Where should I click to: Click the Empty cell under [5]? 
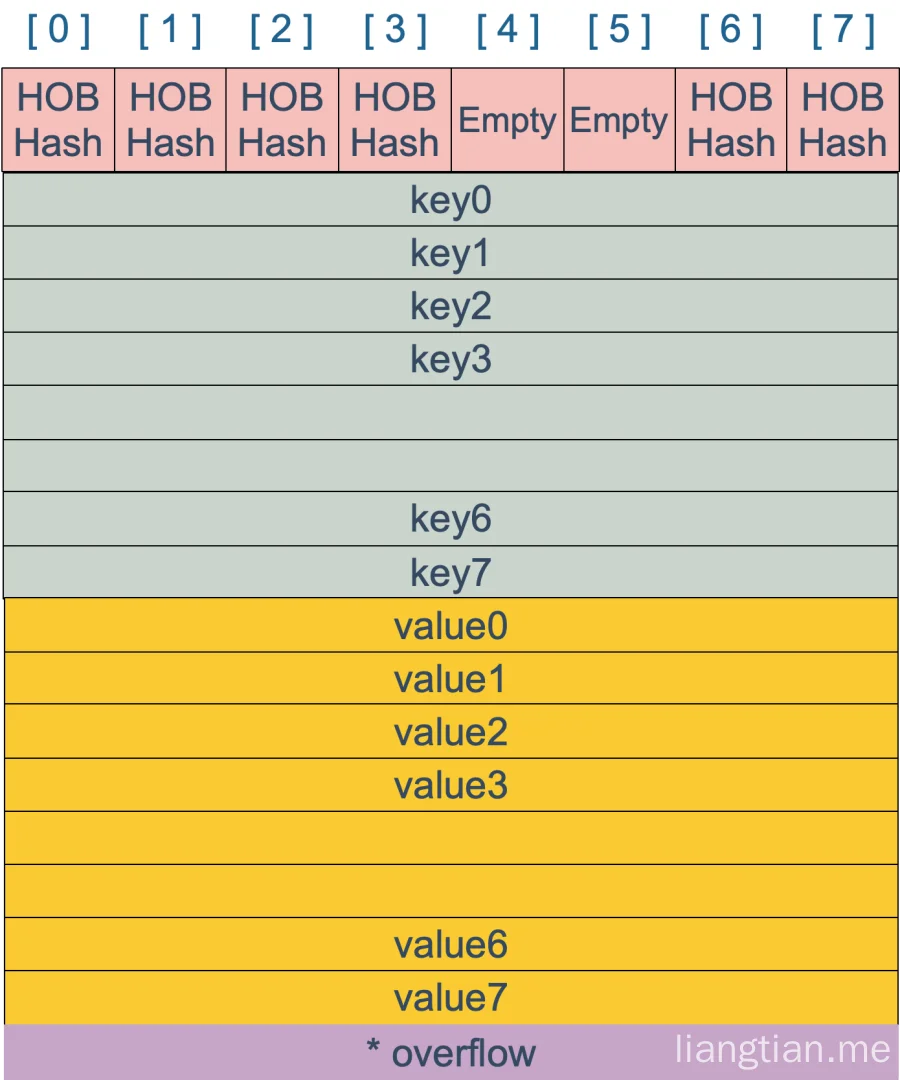tap(620, 120)
